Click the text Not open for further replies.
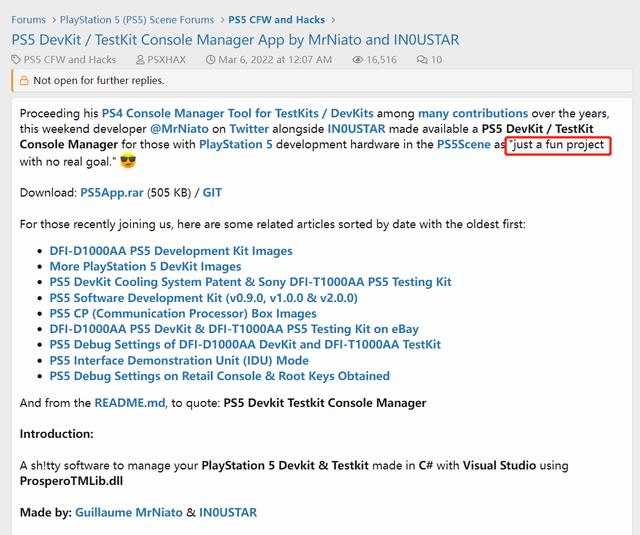Viewport: 640px width, 535px height. pyautogui.click(x=99, y=80)
